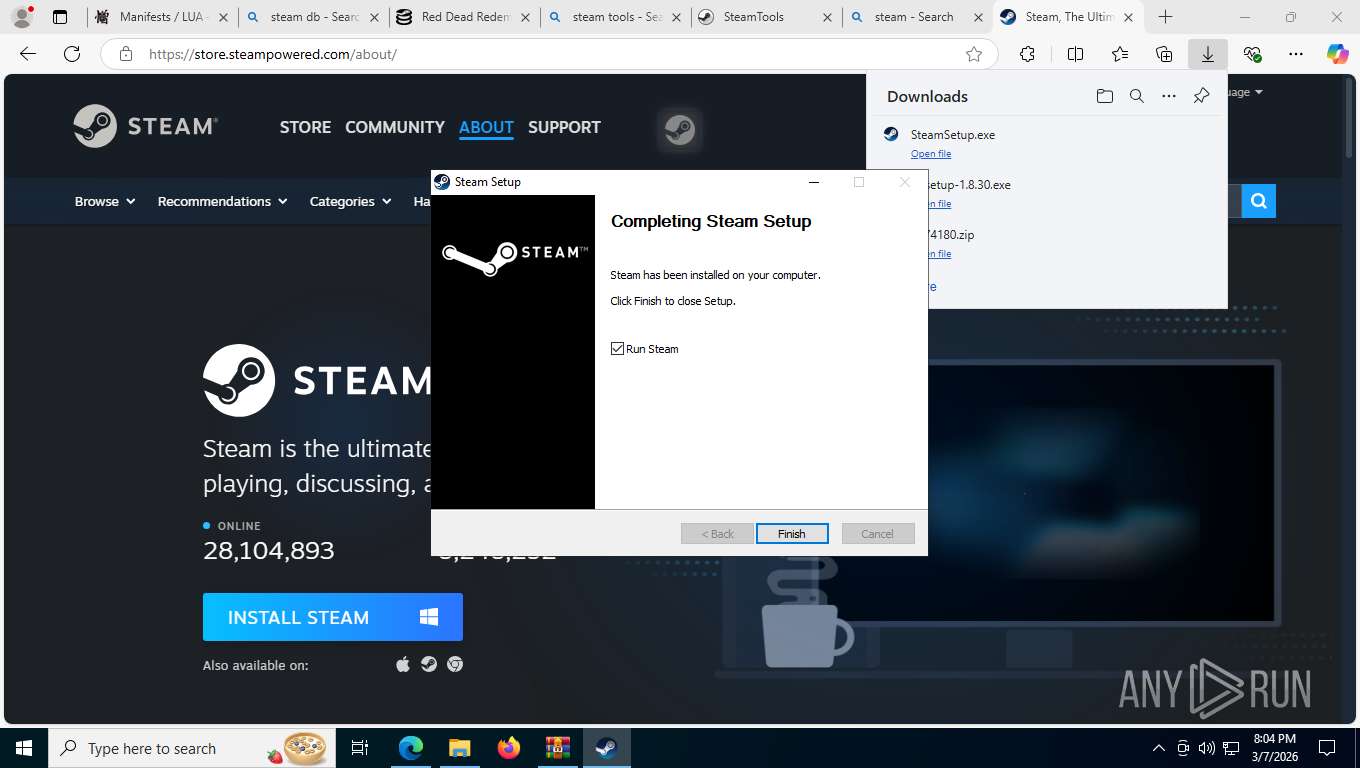Open Firefox from the taskbar

coord(509,748)
